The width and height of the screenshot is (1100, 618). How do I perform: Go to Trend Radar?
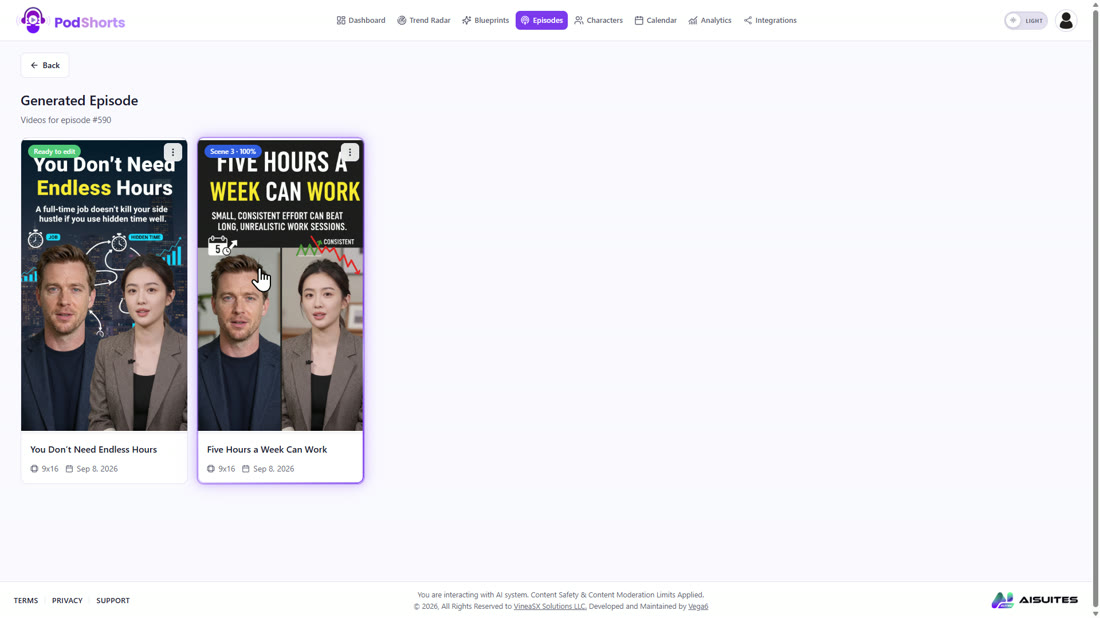[424, 20]
